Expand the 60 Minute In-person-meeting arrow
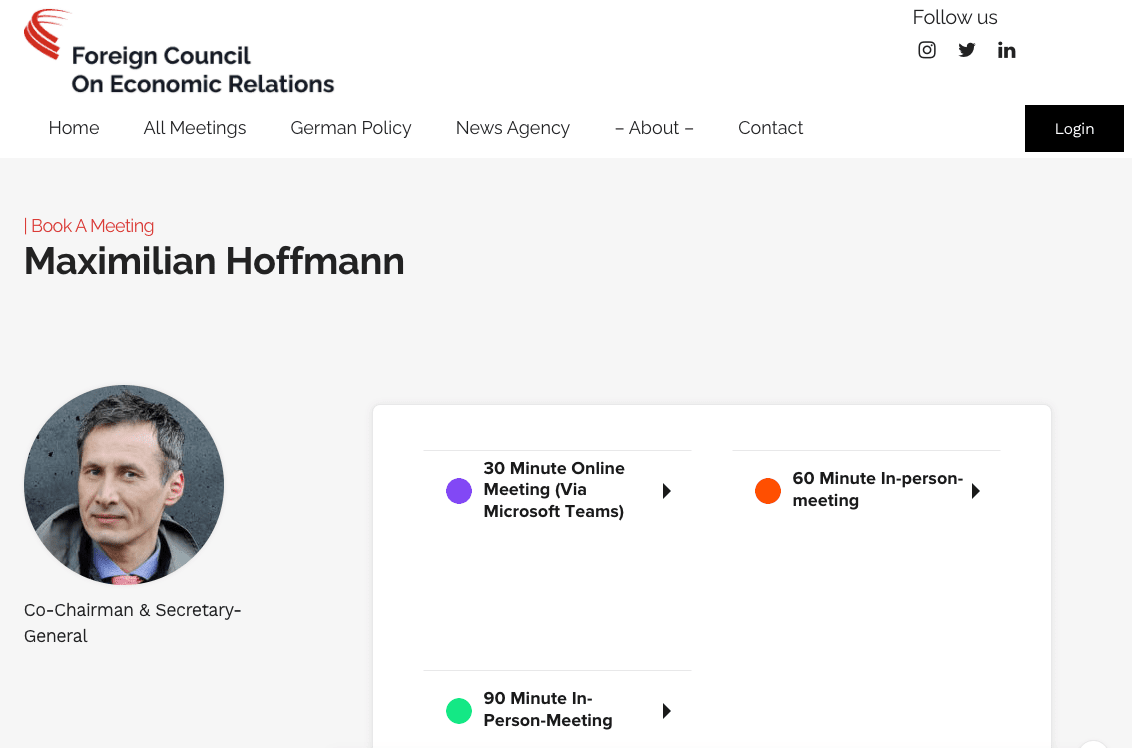The height and width of the screenshot is (748, 1132). pyautogui.click(x=976, y=491)
